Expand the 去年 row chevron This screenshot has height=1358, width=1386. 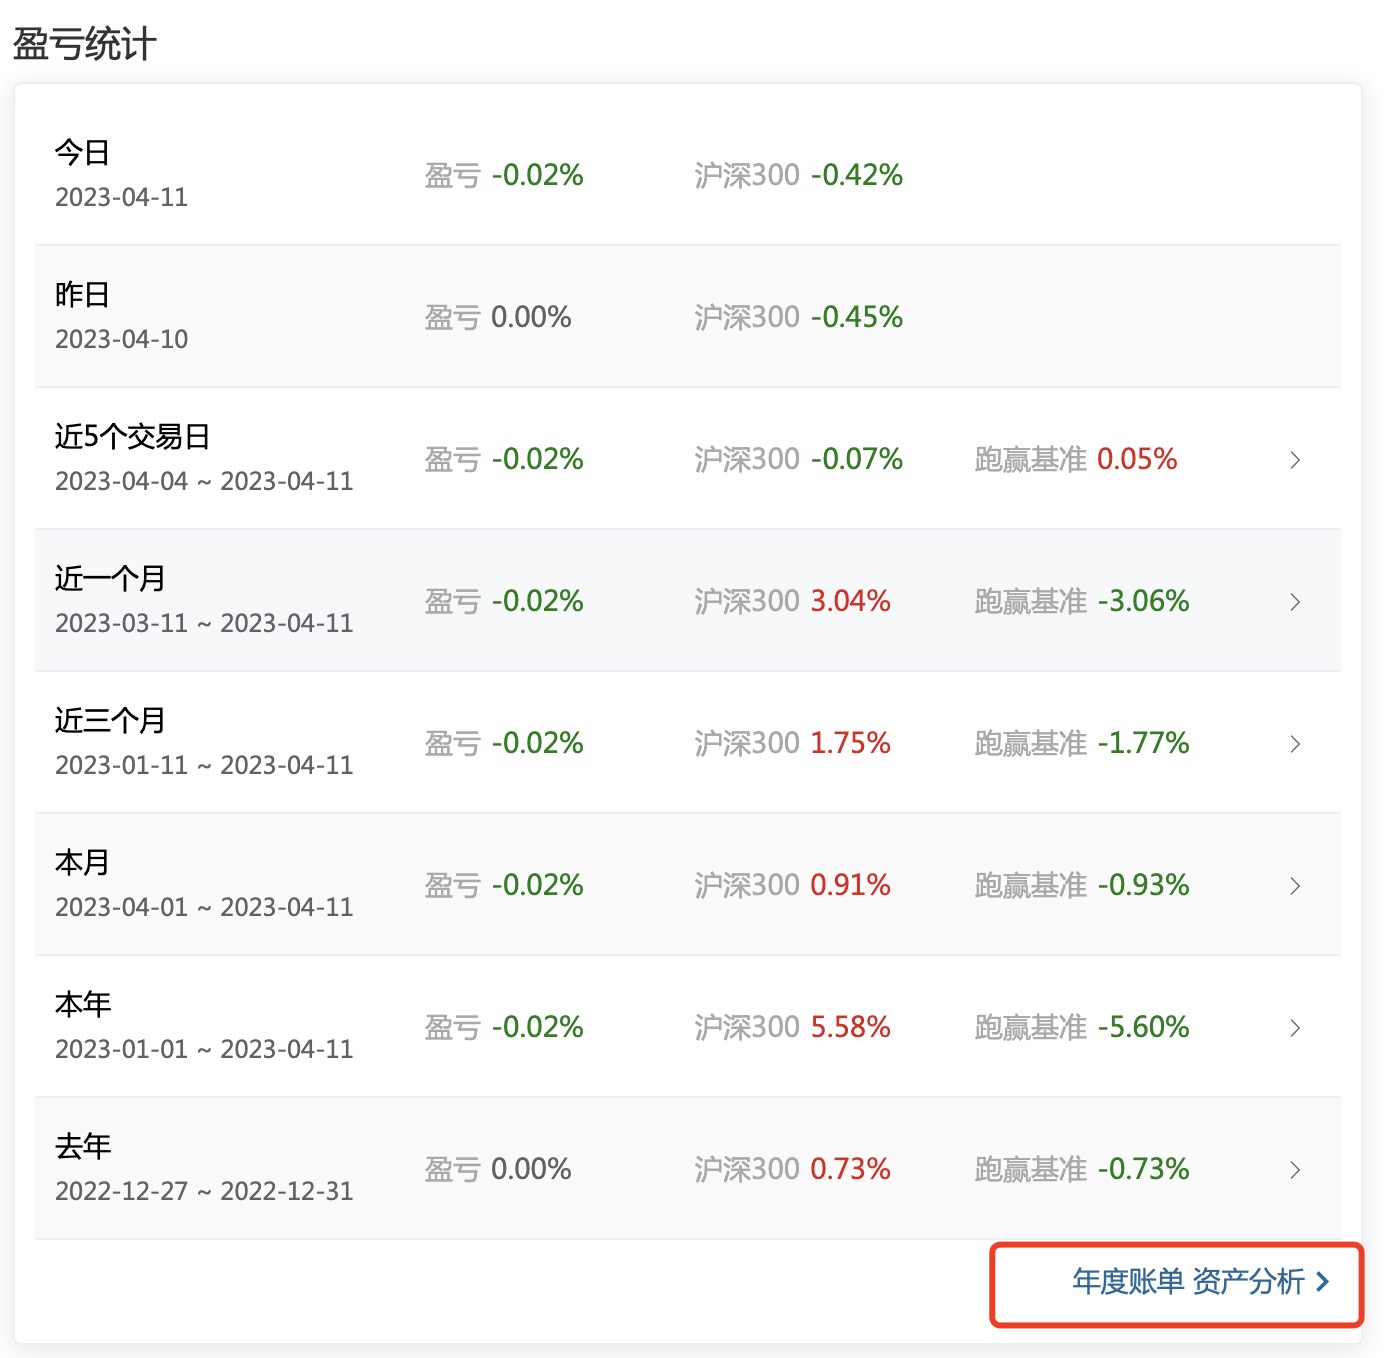[x=1295, y=1170]
